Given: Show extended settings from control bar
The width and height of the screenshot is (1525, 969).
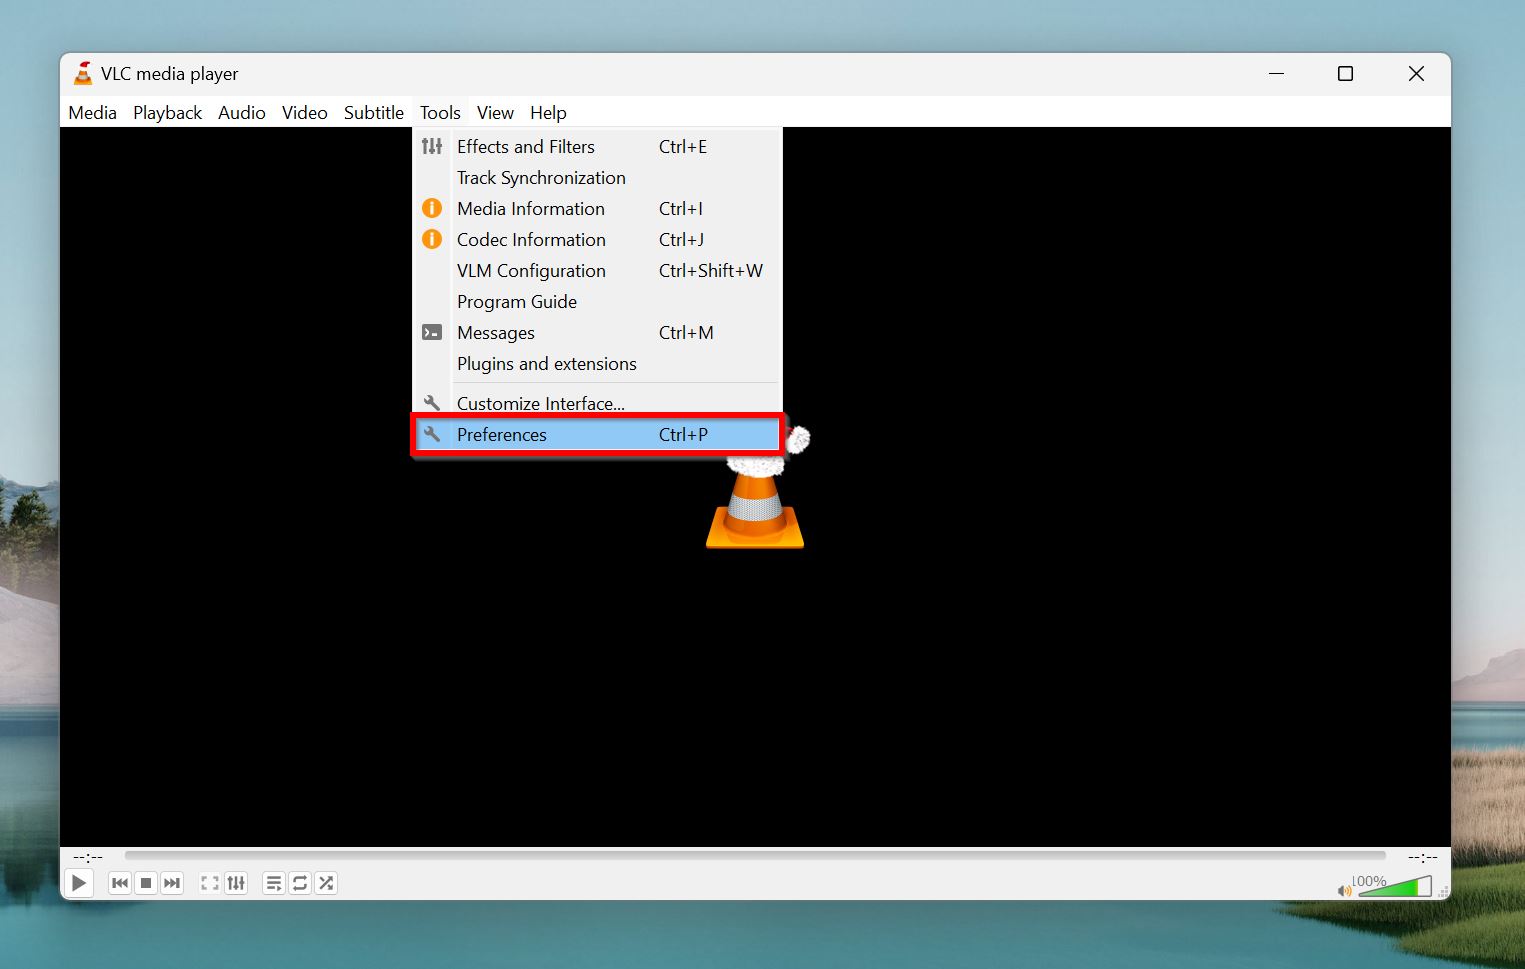Looking at the screenshot, I should click(x=236, y=883).
